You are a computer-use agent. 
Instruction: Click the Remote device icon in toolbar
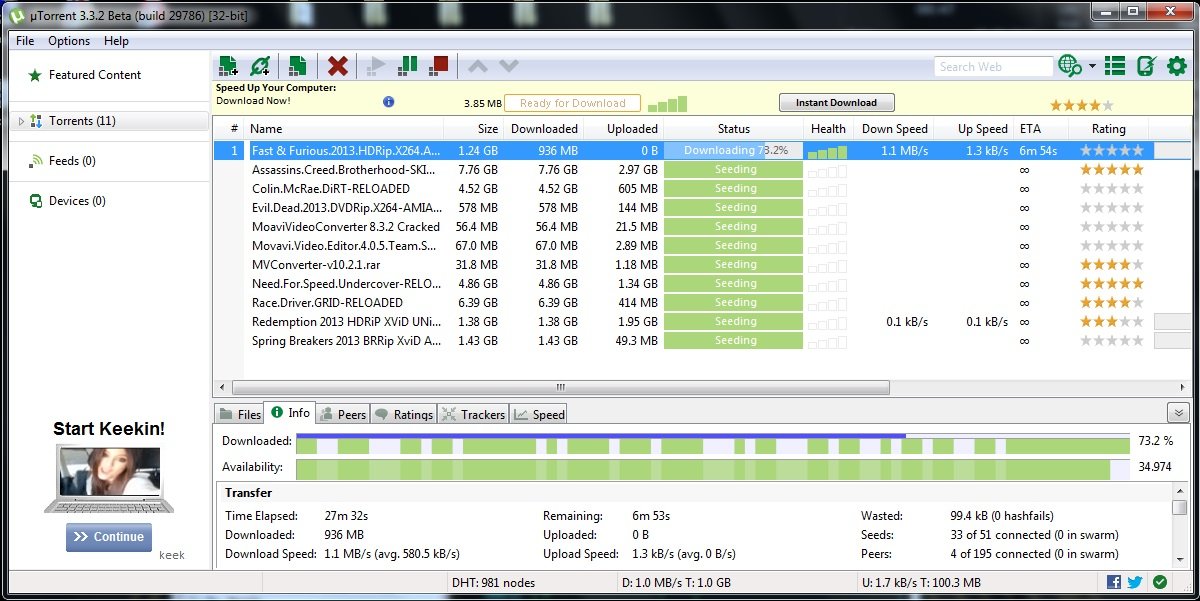coord(1146,66)
